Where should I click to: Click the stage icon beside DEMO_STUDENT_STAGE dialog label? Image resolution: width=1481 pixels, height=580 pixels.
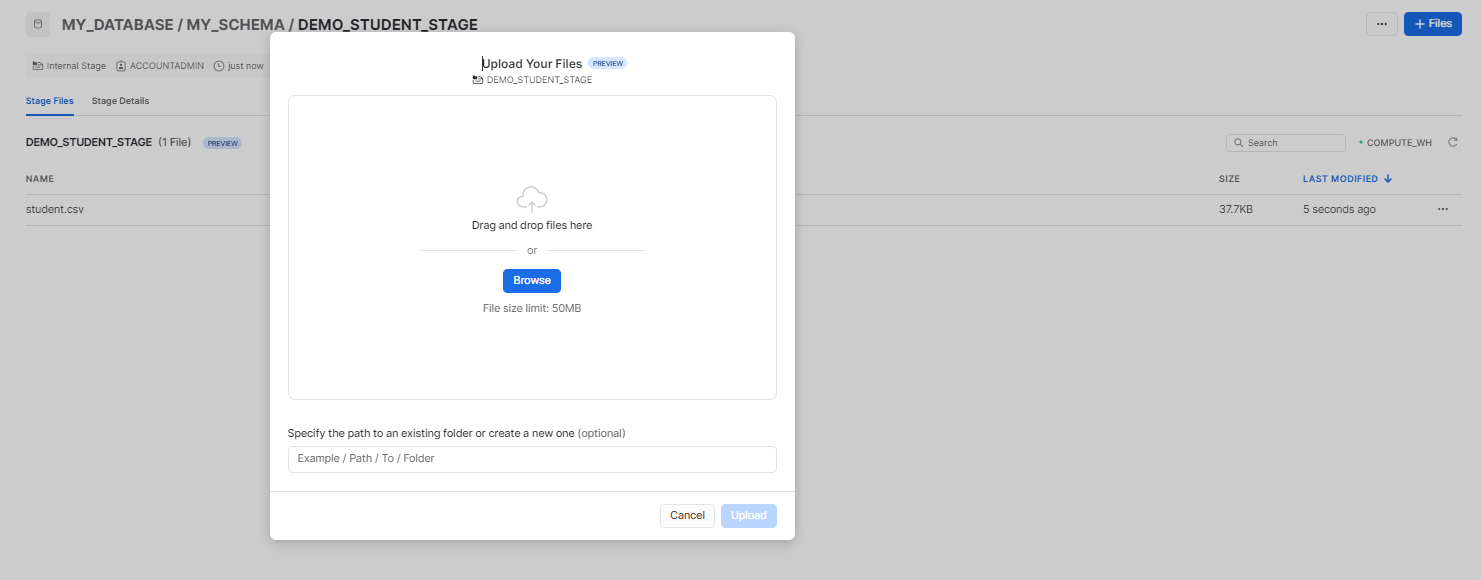click(477, 79)
